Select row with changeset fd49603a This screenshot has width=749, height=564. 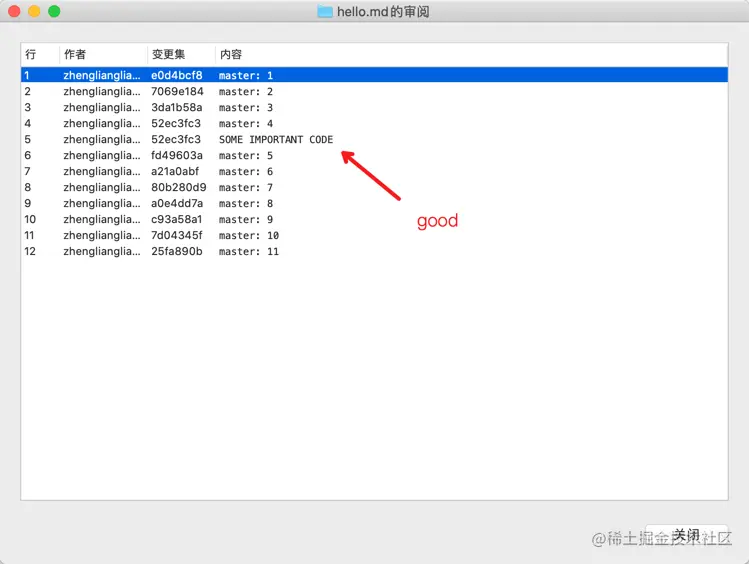click(x=374, y=155)
